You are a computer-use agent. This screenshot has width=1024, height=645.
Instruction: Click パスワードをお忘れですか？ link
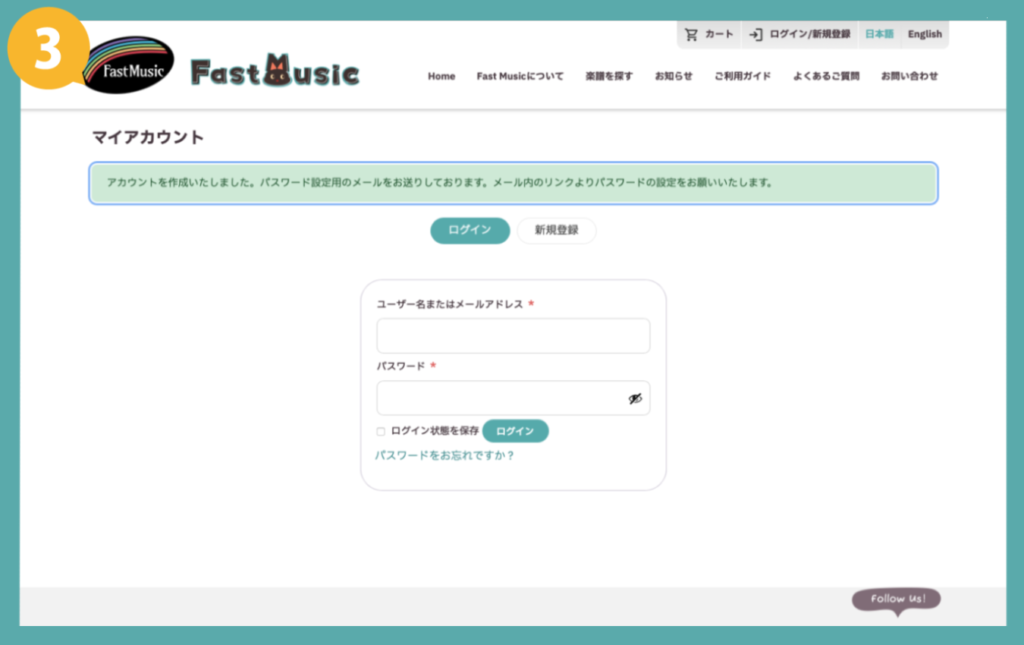point(445,456)
